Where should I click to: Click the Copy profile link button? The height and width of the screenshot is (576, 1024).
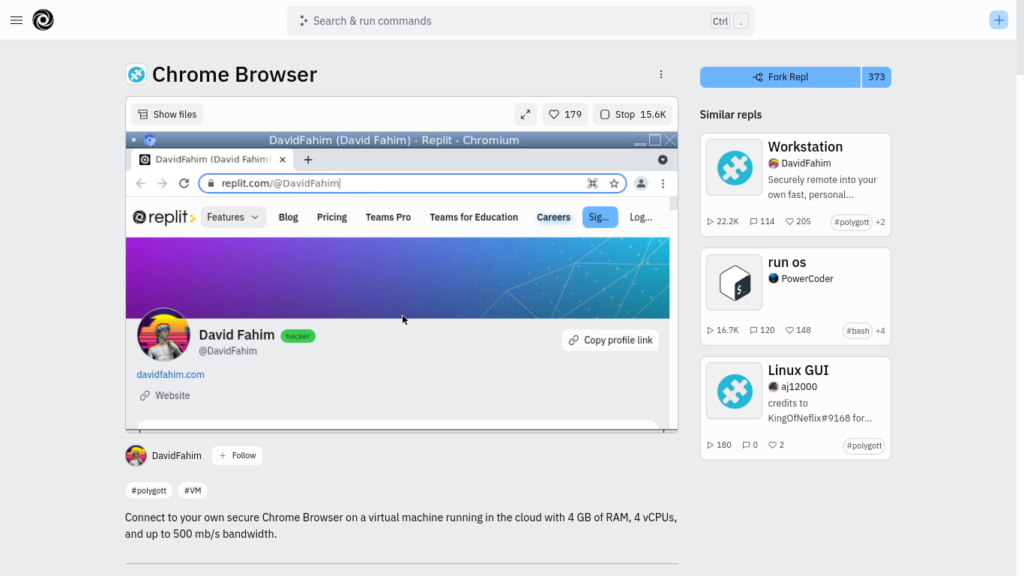(610, 340)
